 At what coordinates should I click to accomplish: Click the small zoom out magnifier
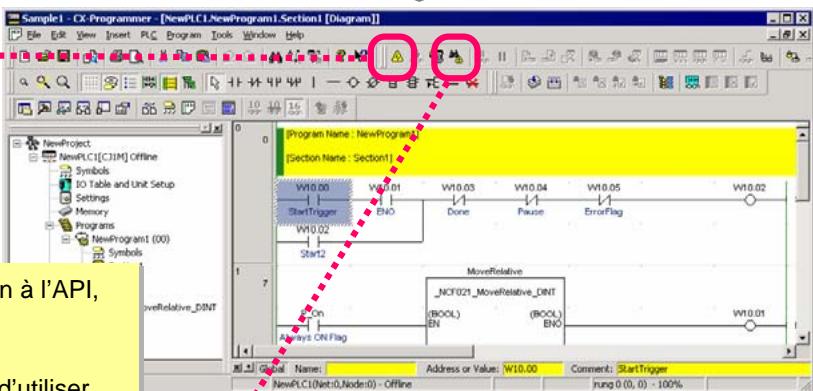(x=24, y=82)
